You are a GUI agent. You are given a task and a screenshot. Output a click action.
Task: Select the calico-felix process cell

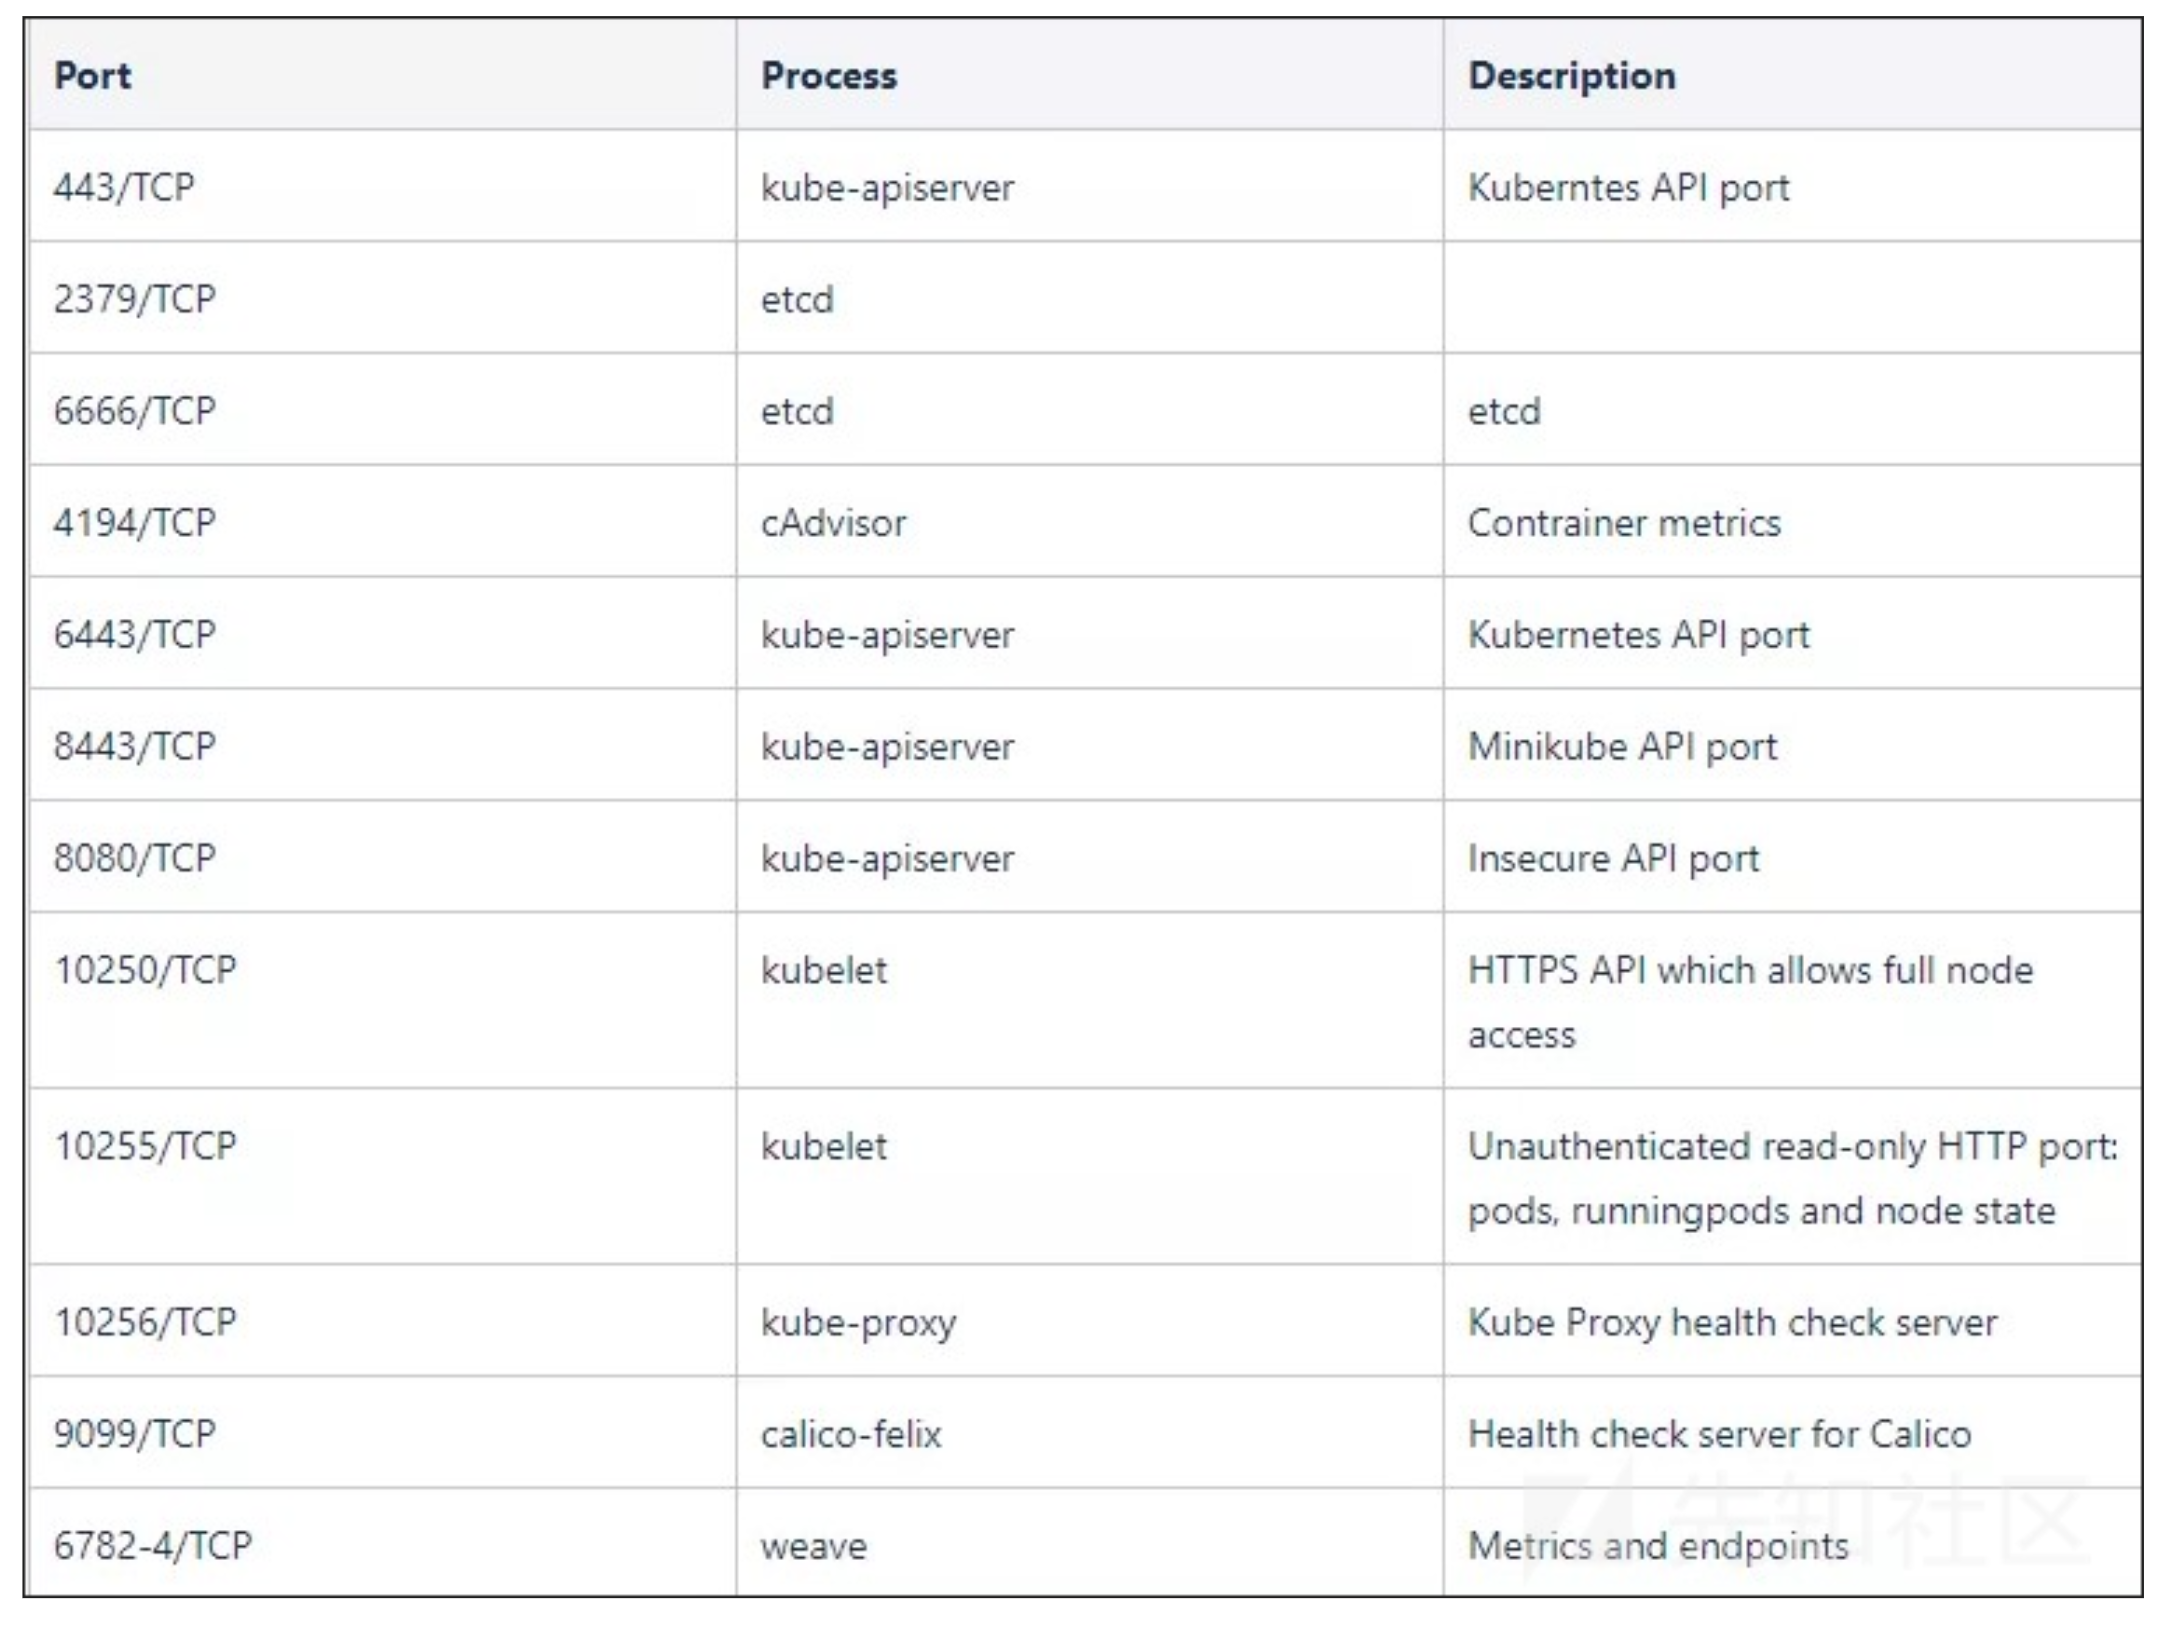coord(851,1435)
